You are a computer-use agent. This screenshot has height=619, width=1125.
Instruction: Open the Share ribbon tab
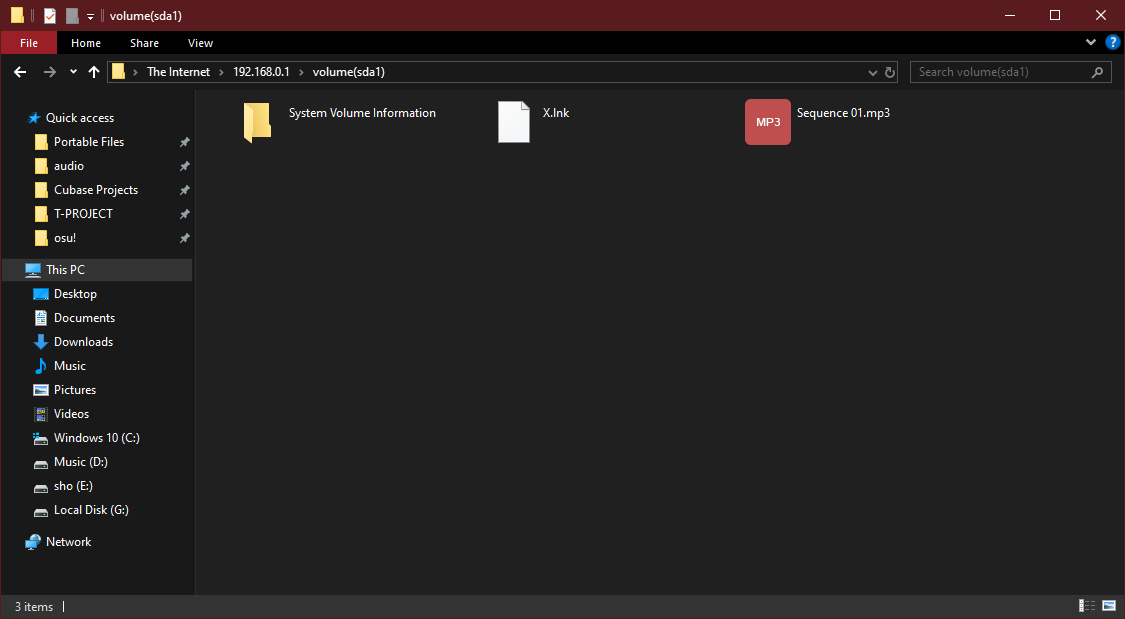tap(144, 43)
